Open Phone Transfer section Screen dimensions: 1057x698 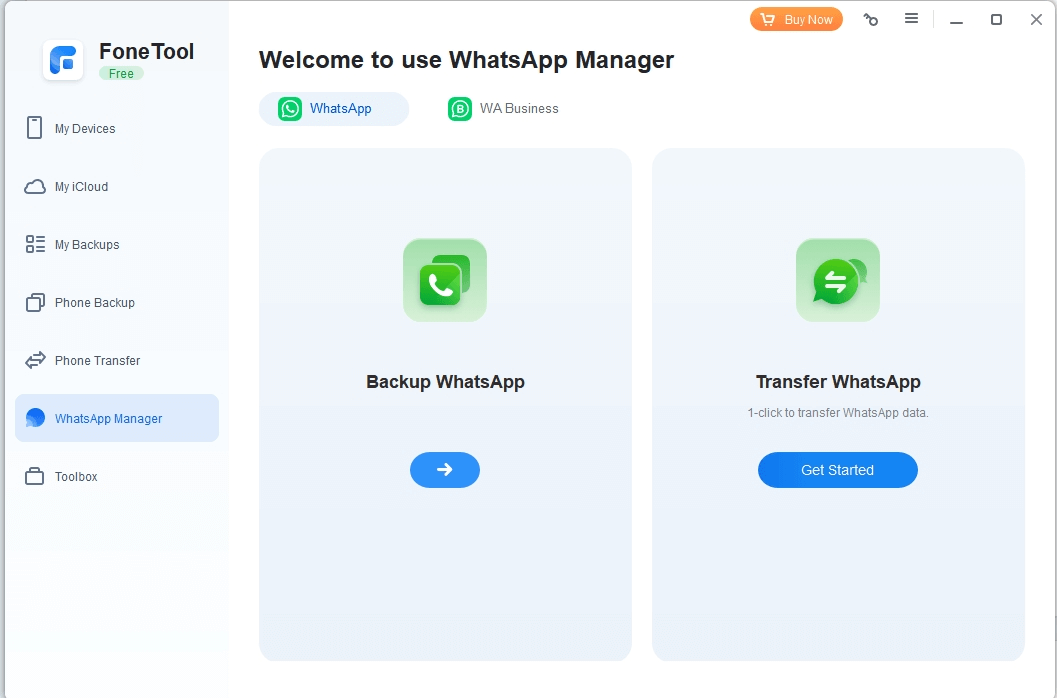(x=97, y=361)
